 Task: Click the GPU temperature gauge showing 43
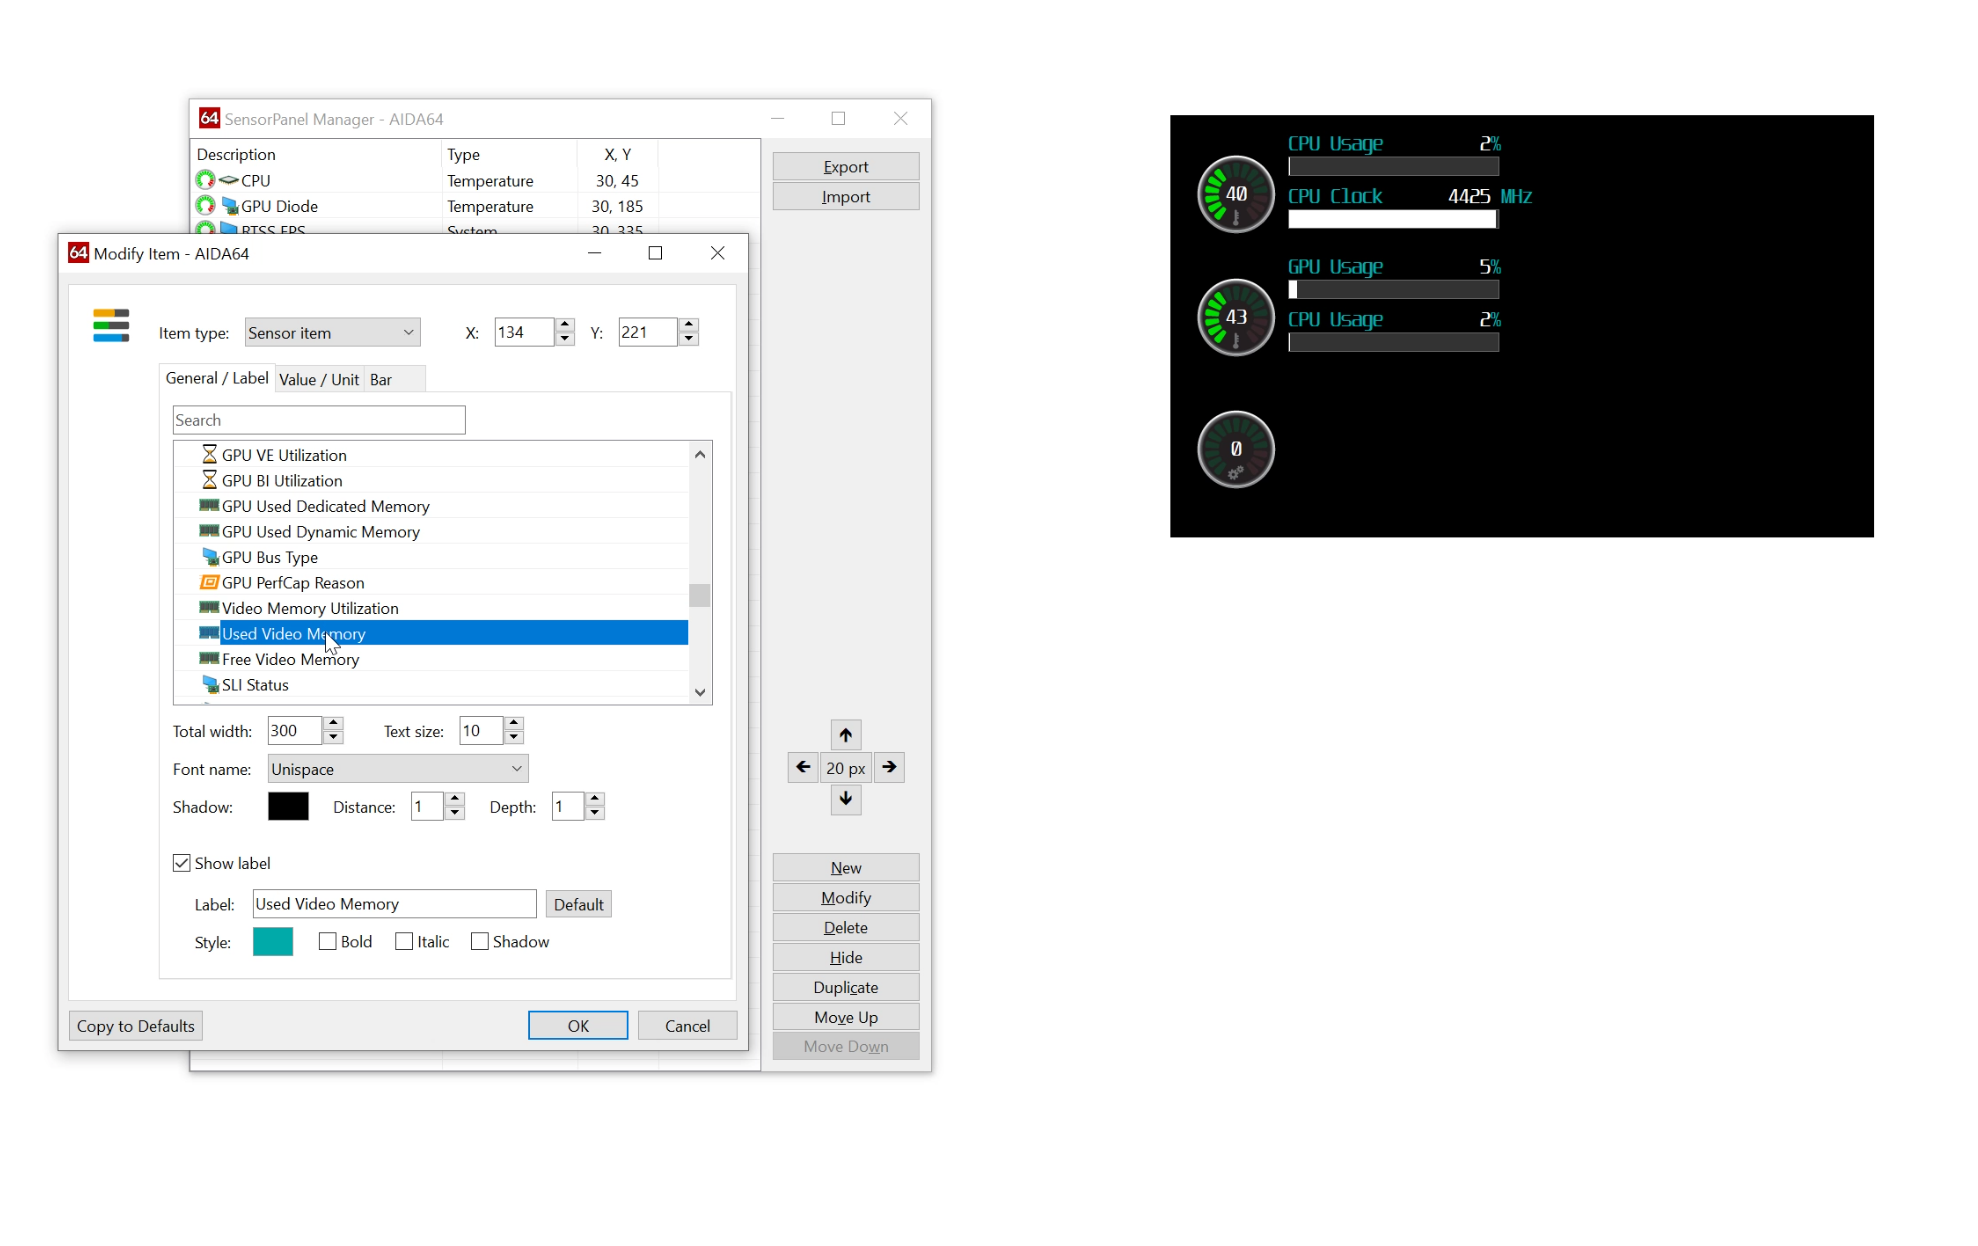pyautogui.click(x=1236, y=317)
